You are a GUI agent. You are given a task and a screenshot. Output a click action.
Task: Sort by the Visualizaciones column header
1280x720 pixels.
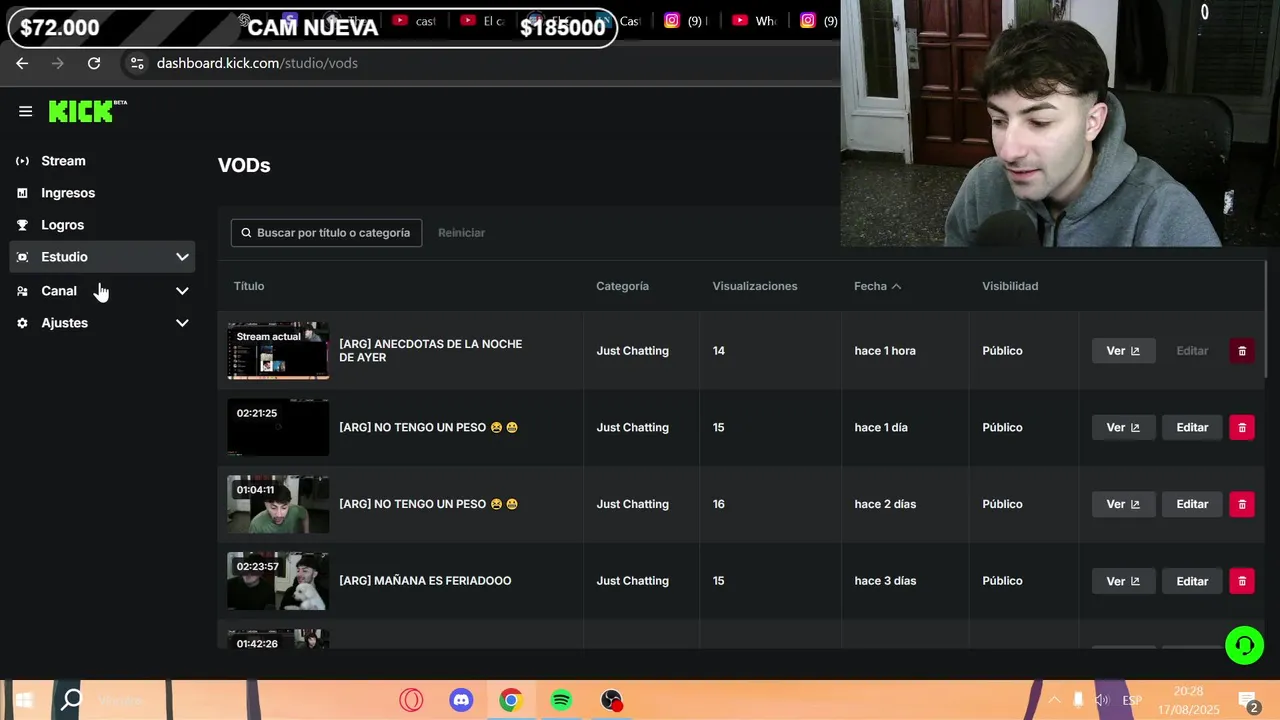point(755,286)
